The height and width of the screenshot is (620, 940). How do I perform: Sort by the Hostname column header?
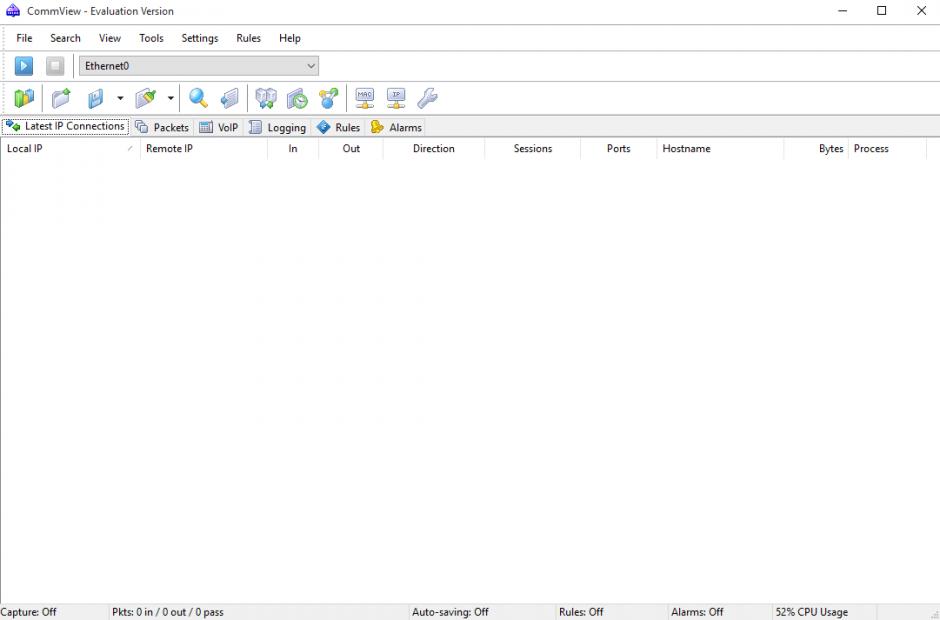[721, 149]
